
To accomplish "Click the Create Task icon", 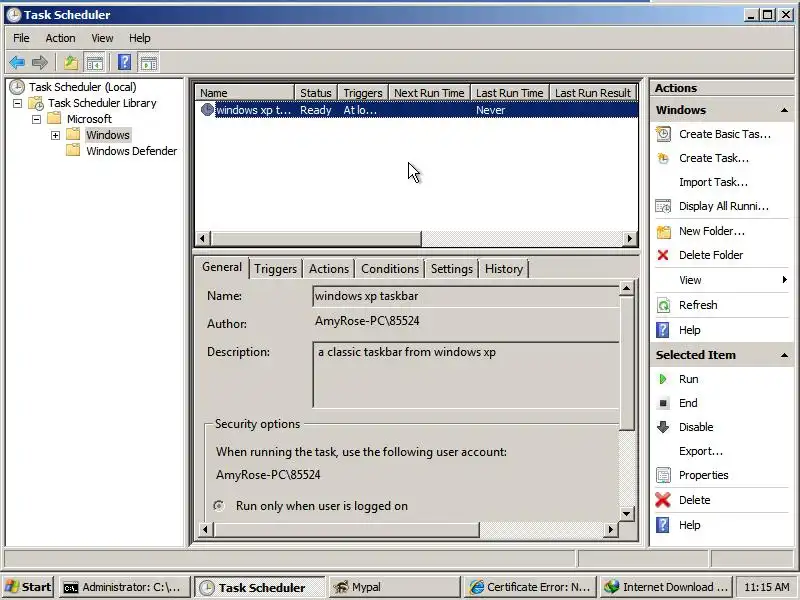I will tap(663, 158).
